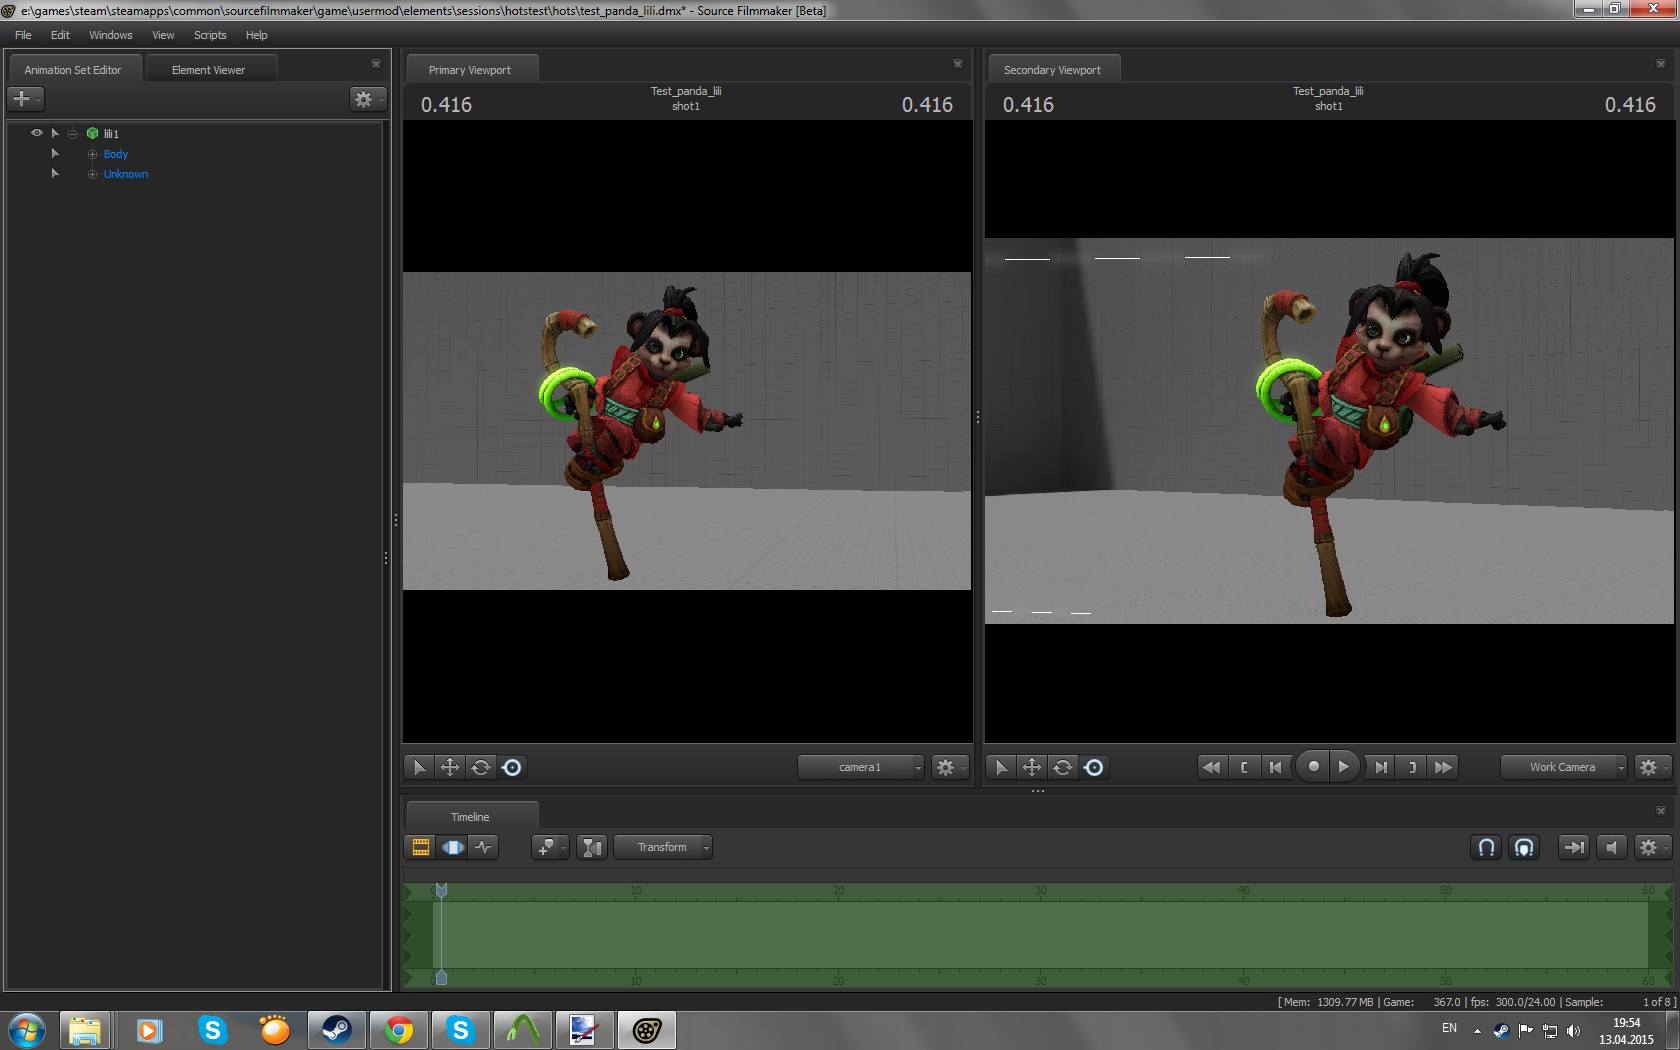Screen dimensions: 1680x1050
Task: Activate the rotate tool in Primary Viewport
Action: click(x=481, y=767)
